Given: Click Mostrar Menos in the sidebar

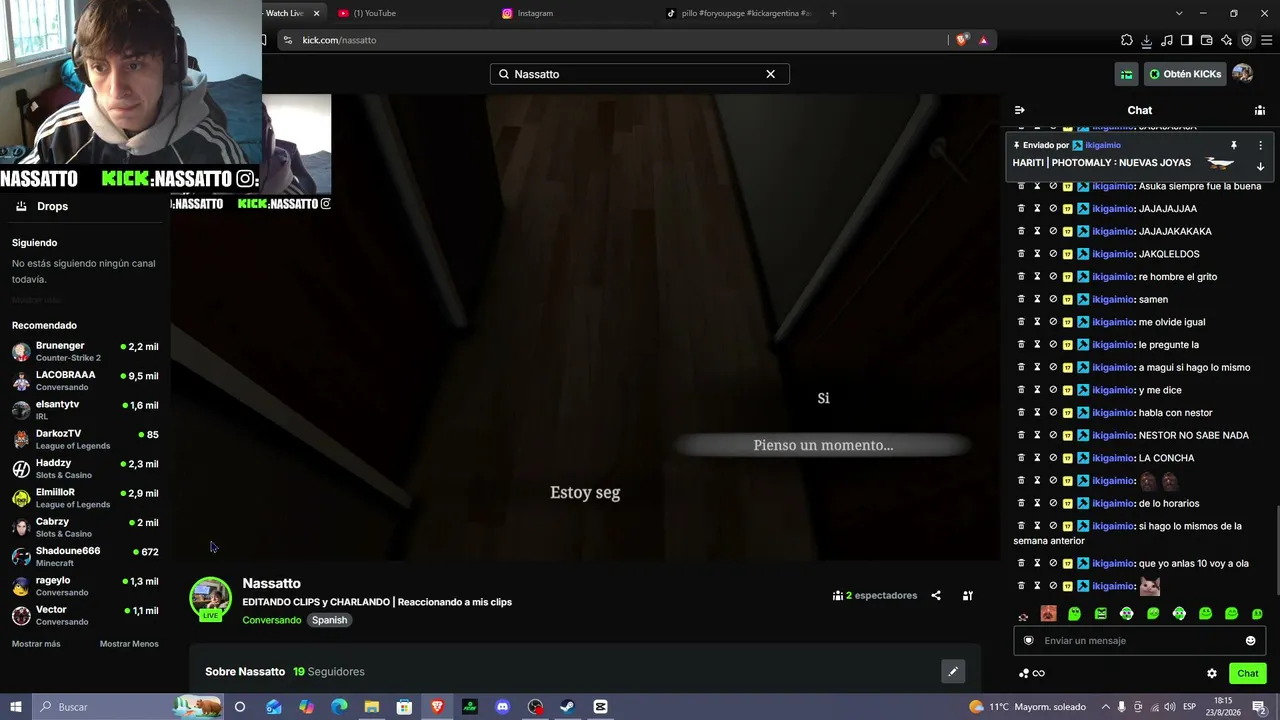Looking at the screenshot, I should click(129, 644).
